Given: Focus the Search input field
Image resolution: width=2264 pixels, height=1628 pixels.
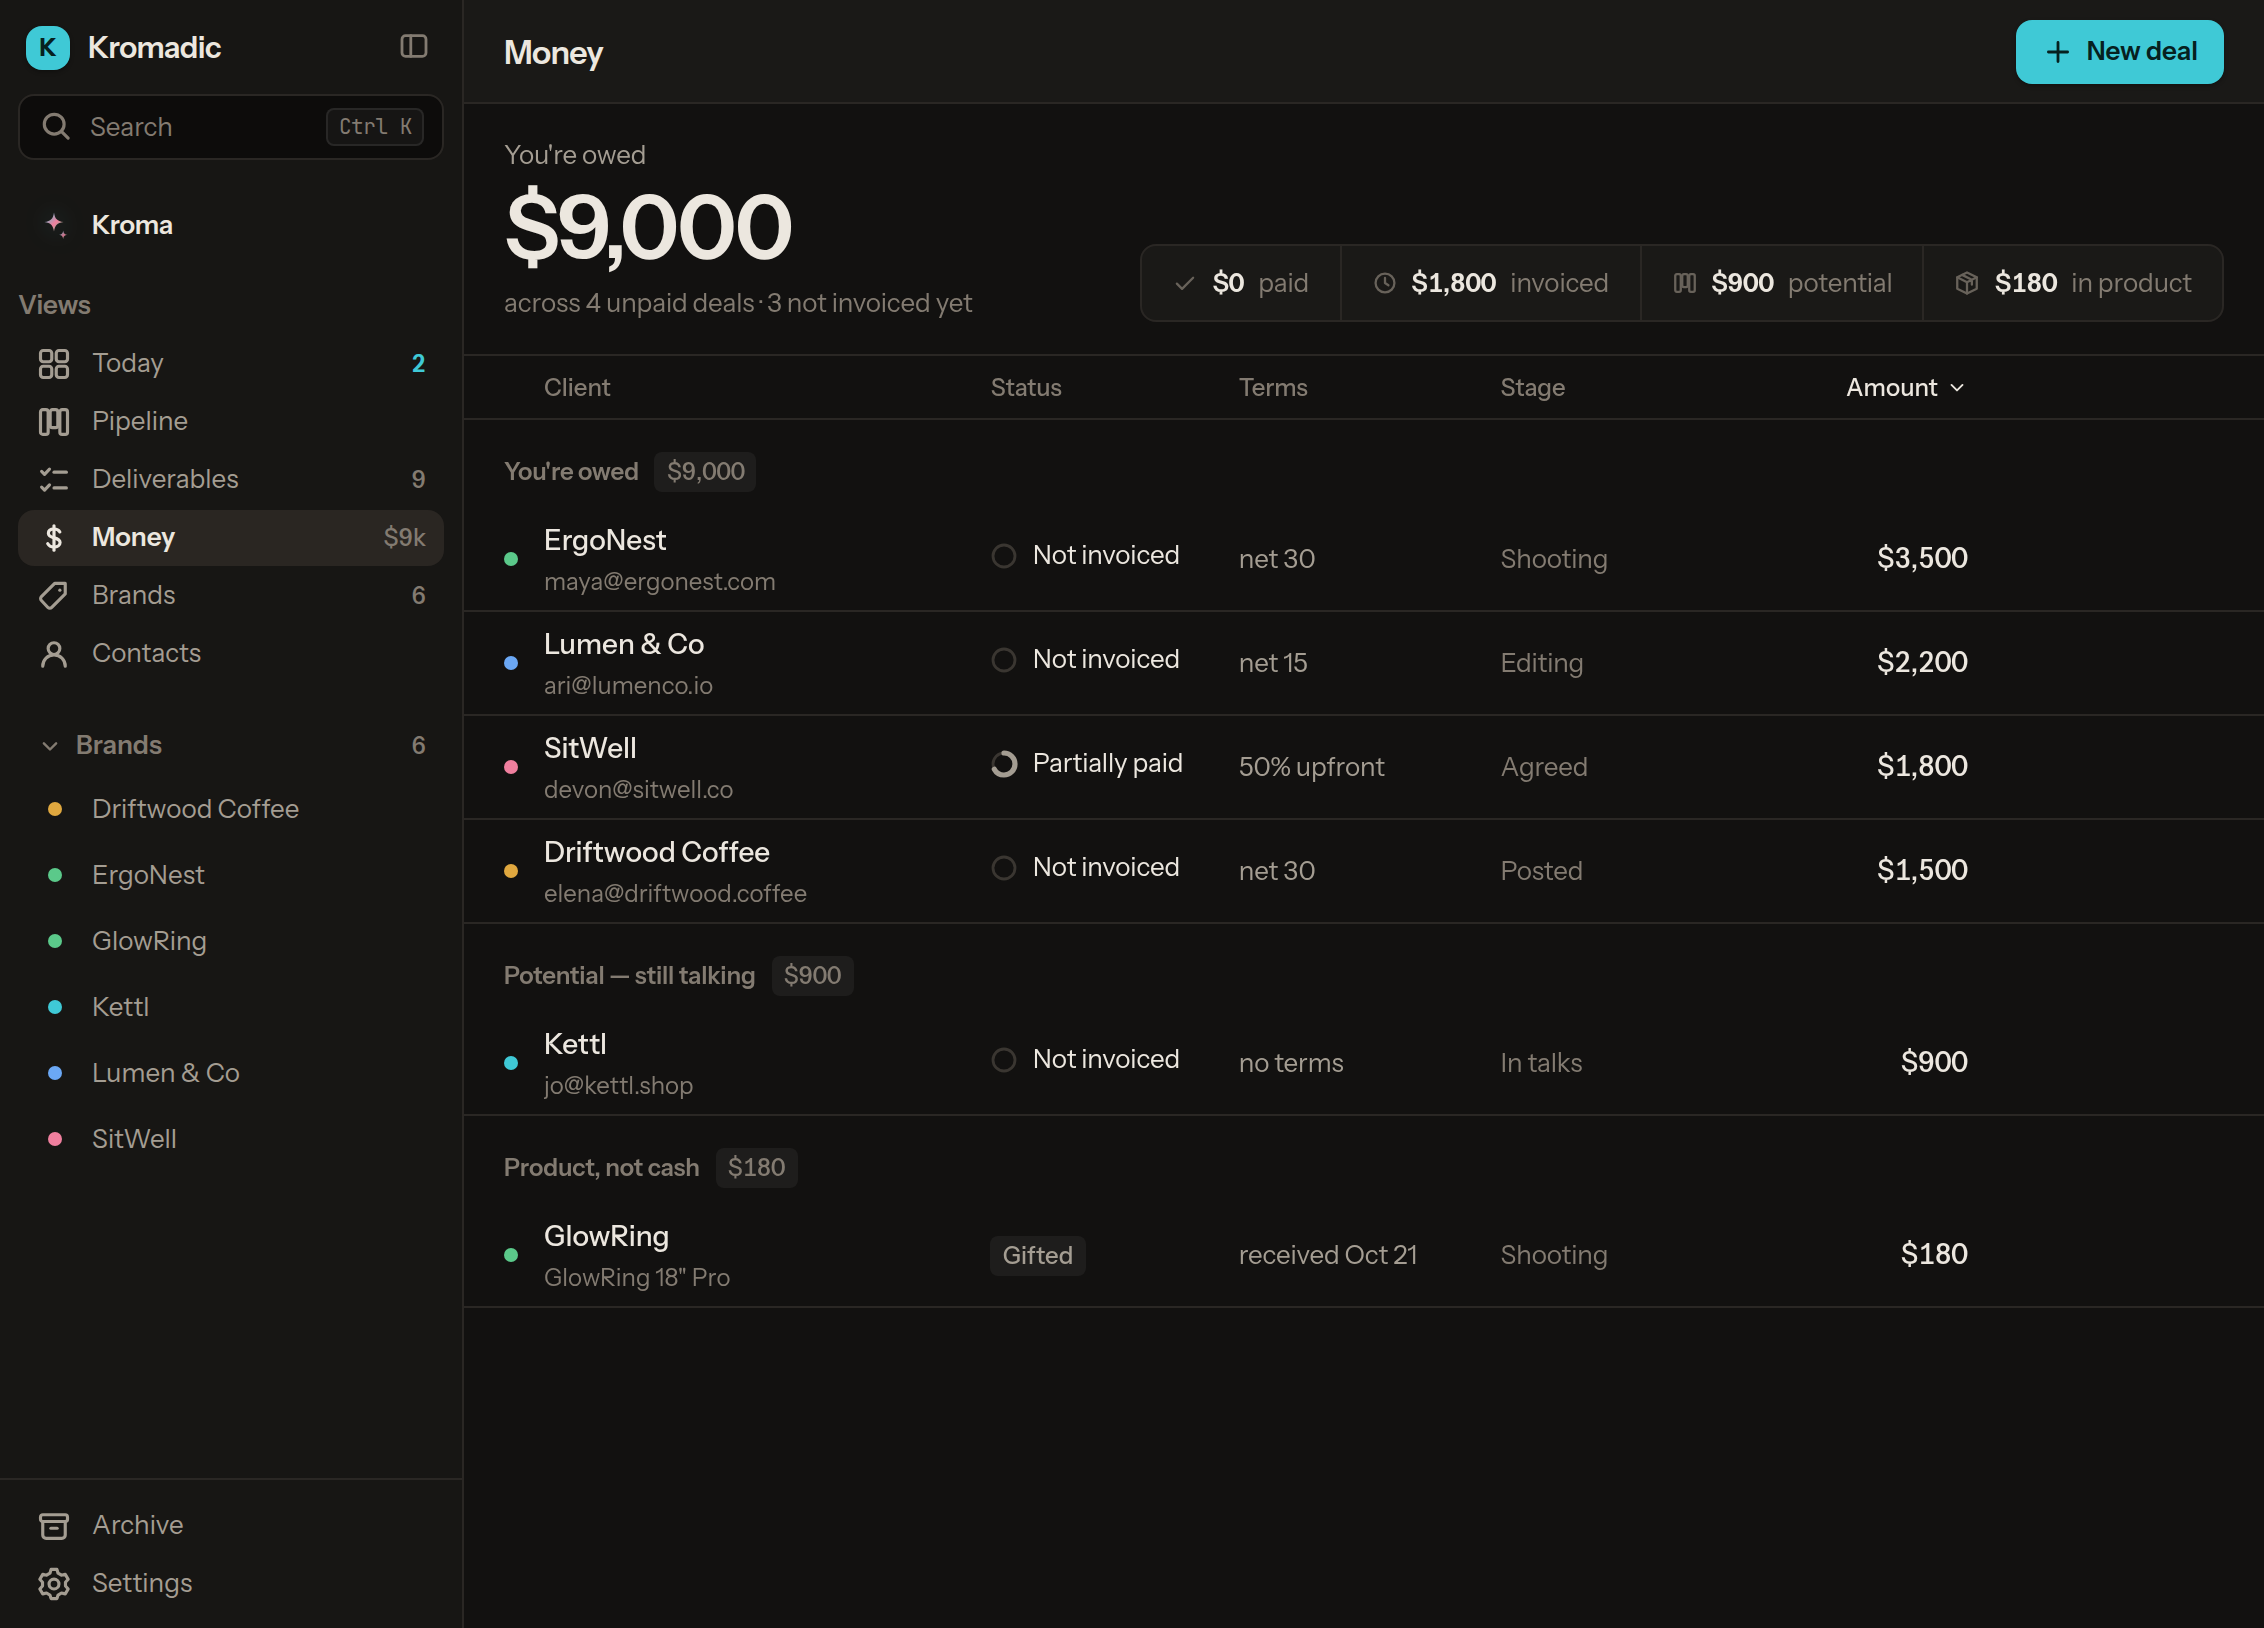Looking at the screenshot, I should (x=231, y=127).
